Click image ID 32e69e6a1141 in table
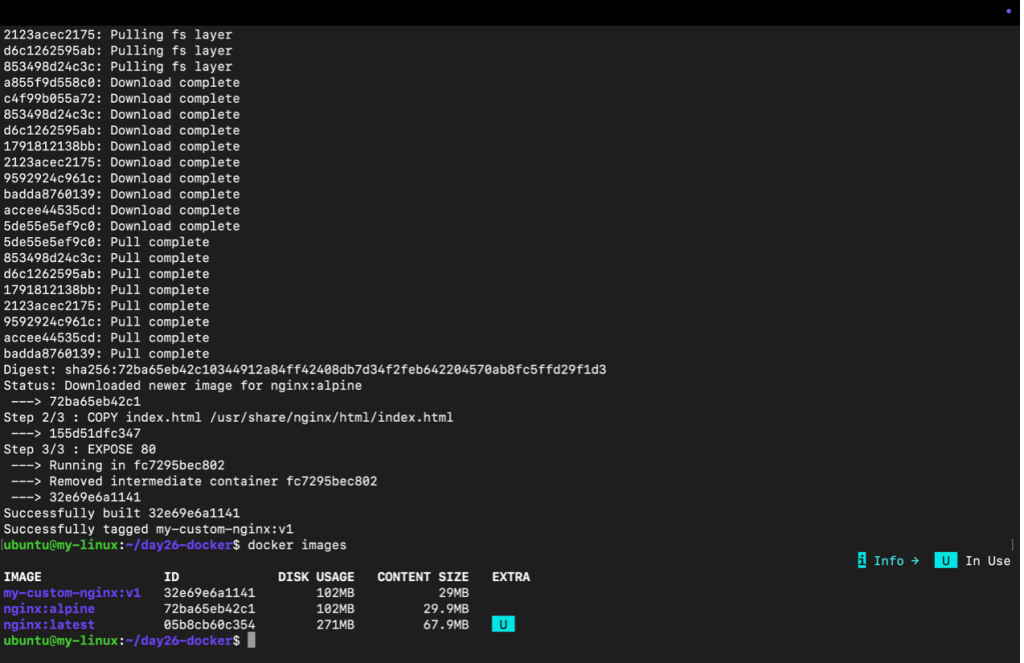This screenshot has height=663, width=1024. 210,593
